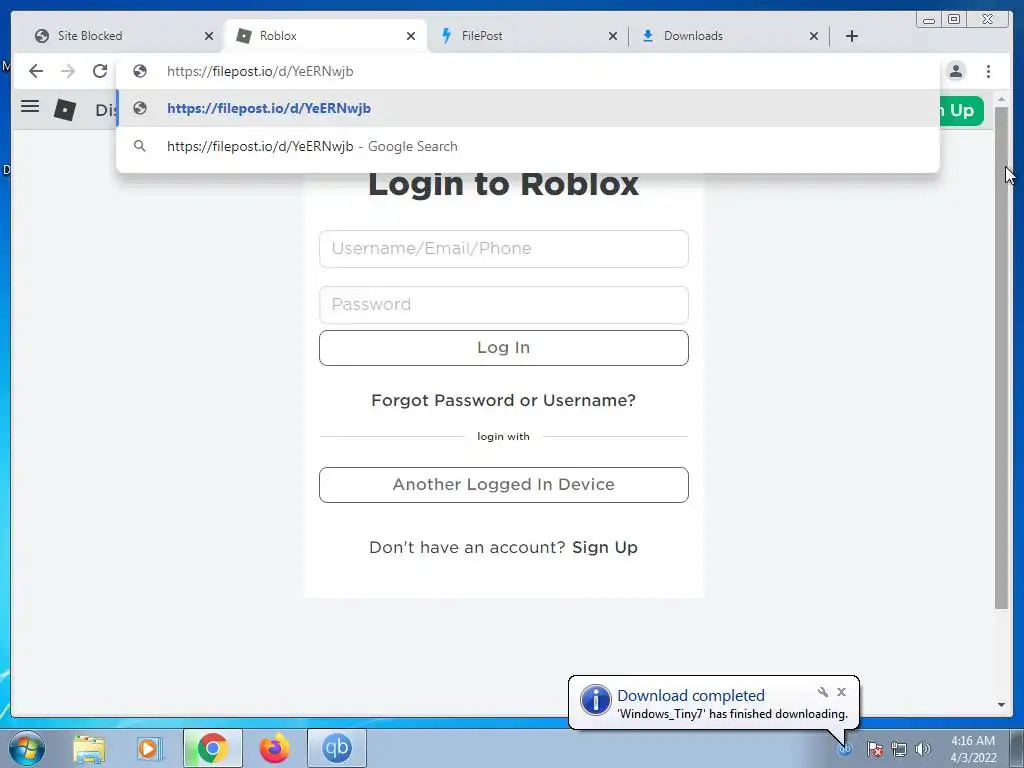Go back with the browser back arrow
This screenshot has width=1024, height=768.
pyautogui.click(x=36, y=71)
